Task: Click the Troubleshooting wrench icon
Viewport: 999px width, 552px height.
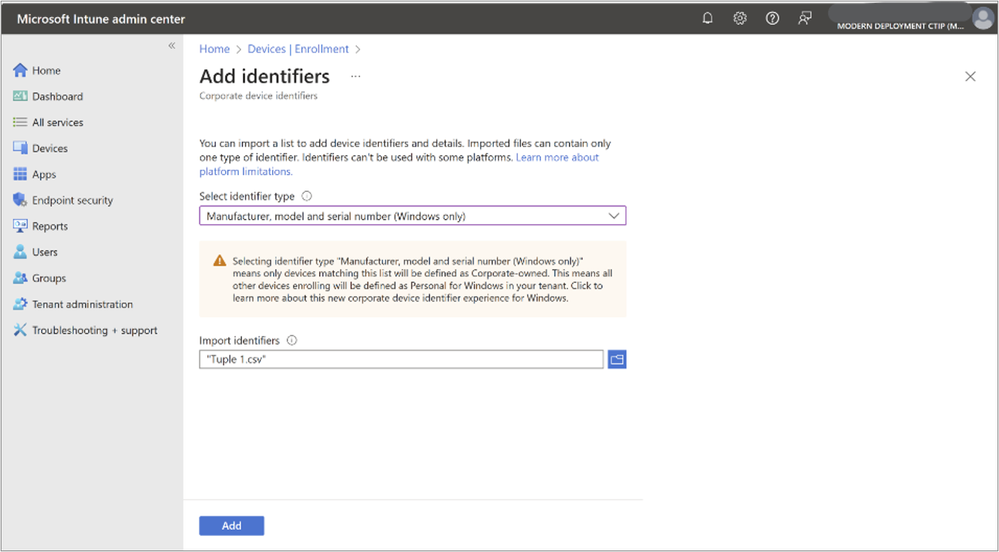Action: click(20, 330)
